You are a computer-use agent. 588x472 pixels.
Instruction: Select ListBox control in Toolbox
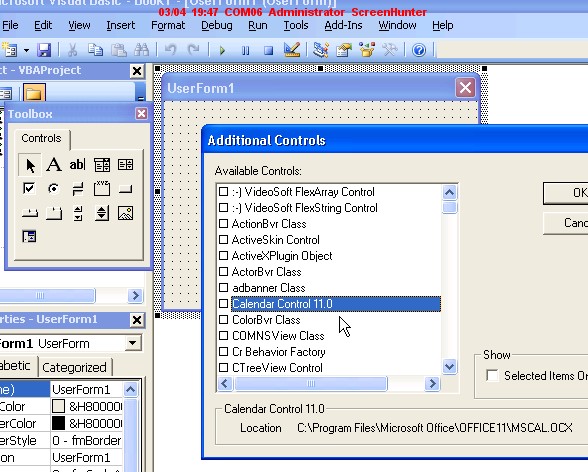coord(125,165)
